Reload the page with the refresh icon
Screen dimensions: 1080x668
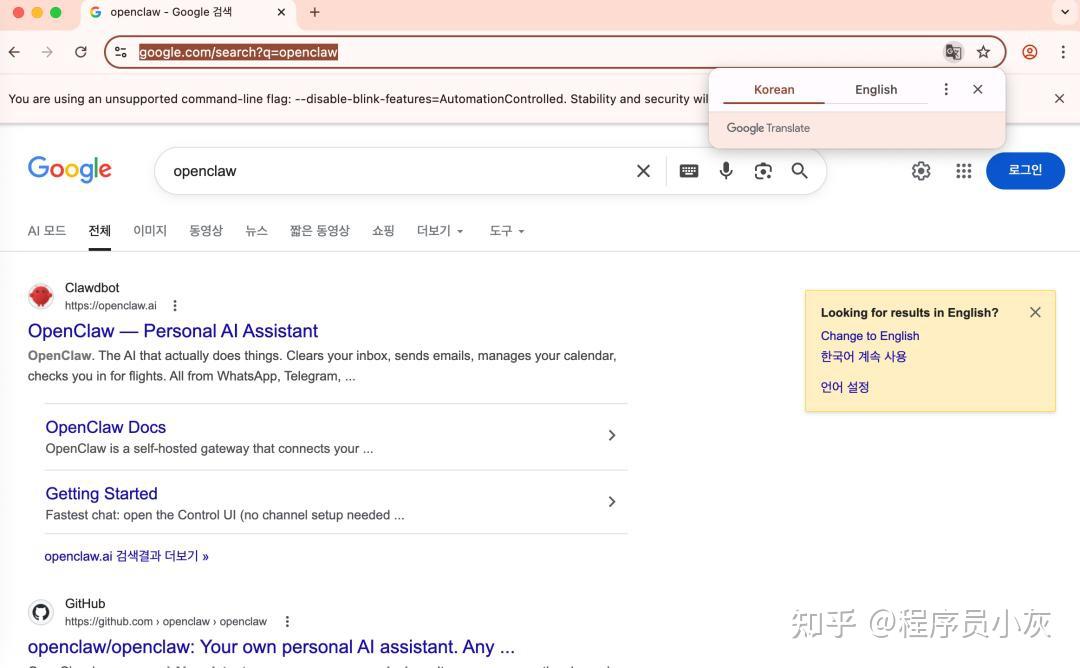pos(81,51)
